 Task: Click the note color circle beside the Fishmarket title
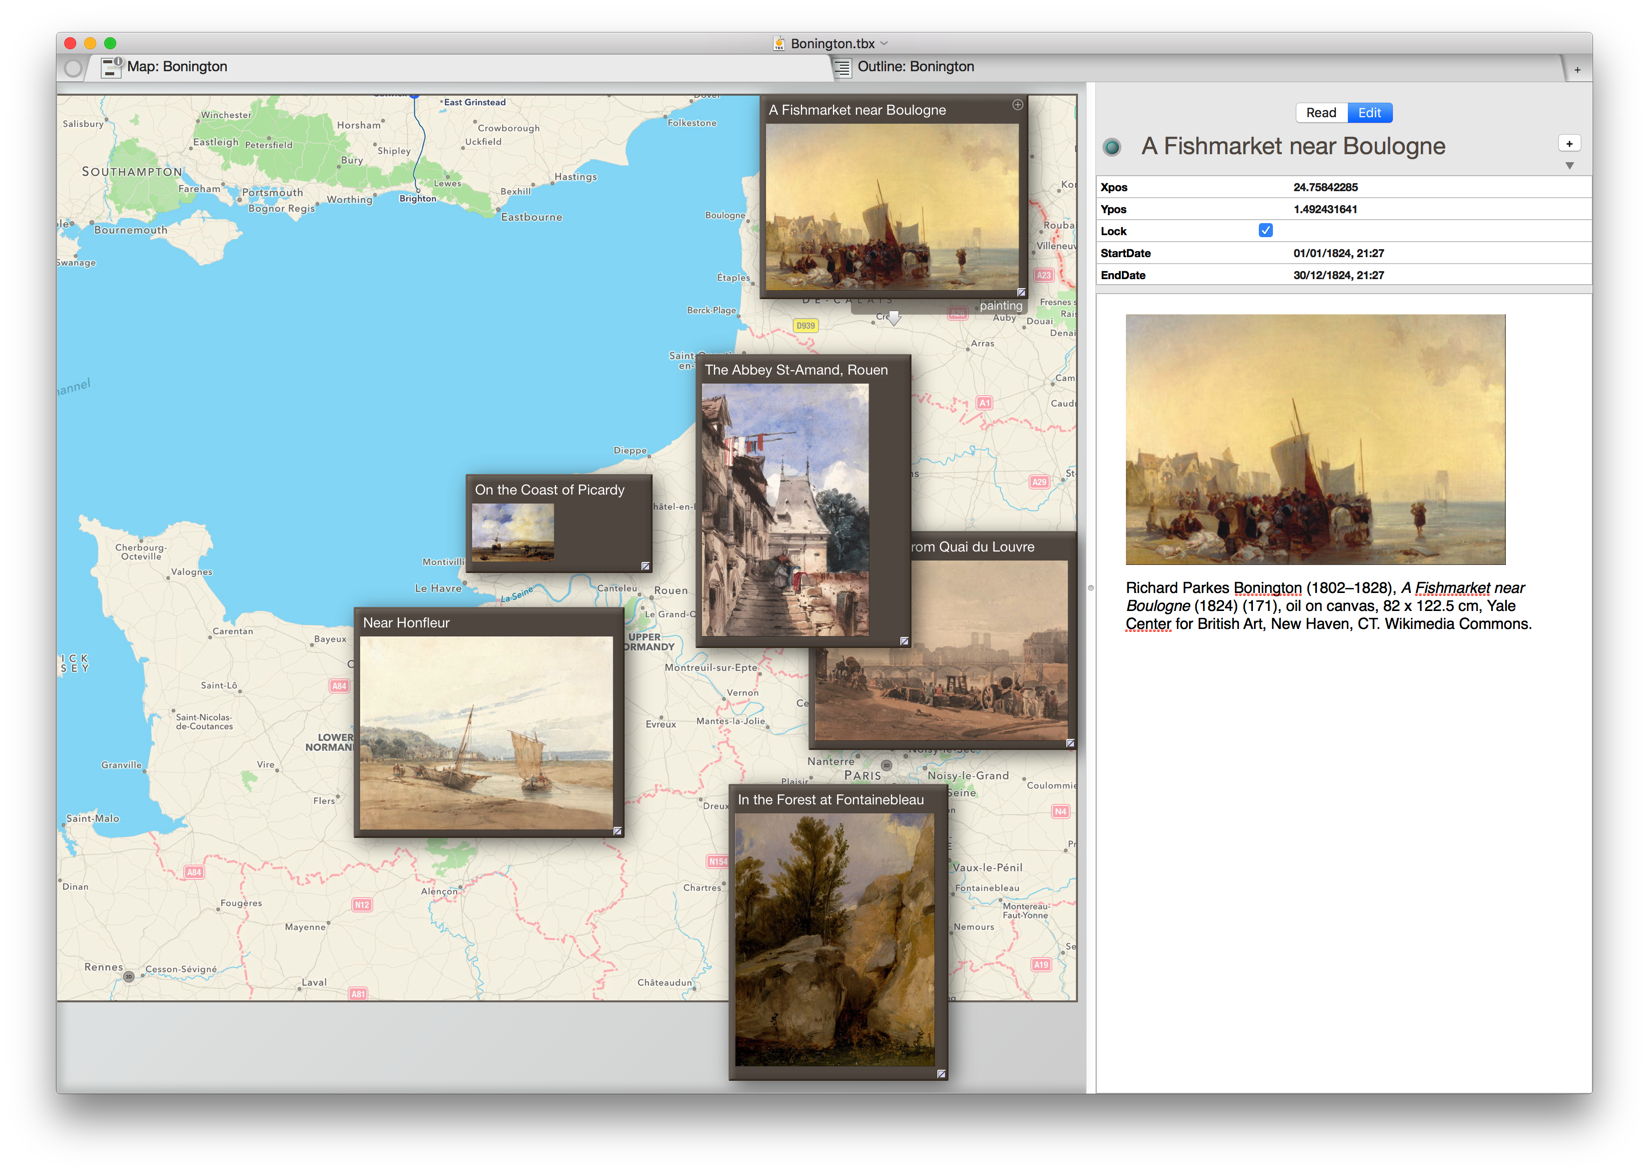[x=1112, y=146]
